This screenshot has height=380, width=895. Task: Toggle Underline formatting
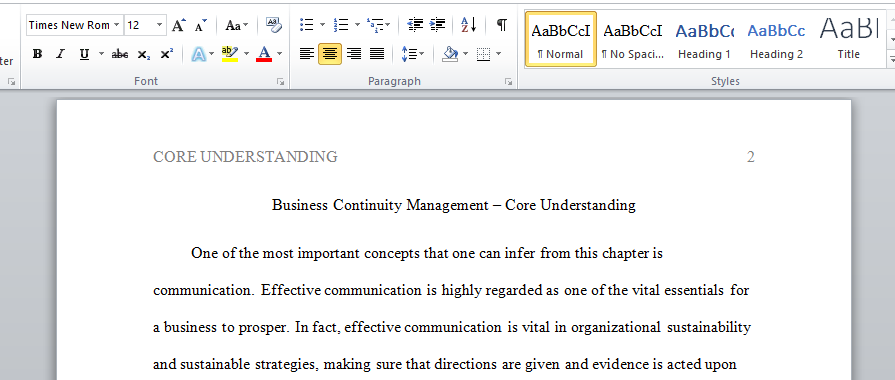coord(84,54)
